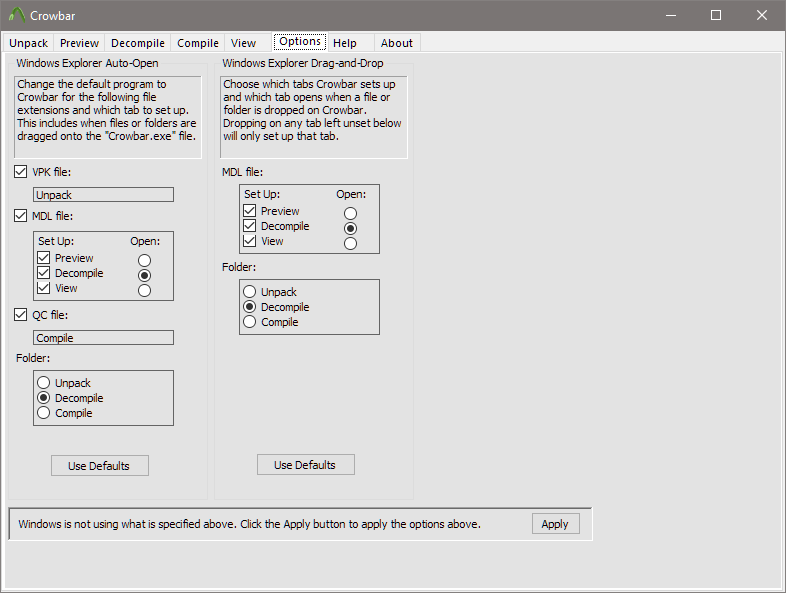Viewport: 786px width, 593px height.
Task: Select the Options tab
Action: [300, 41]
